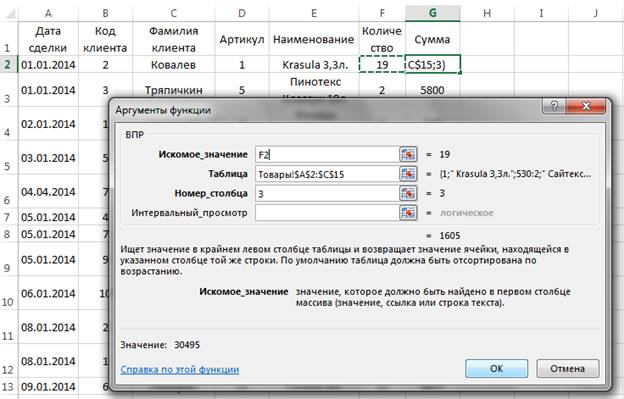Click range selector icon beside Интервальный_просмотр field

pos(408,213)
